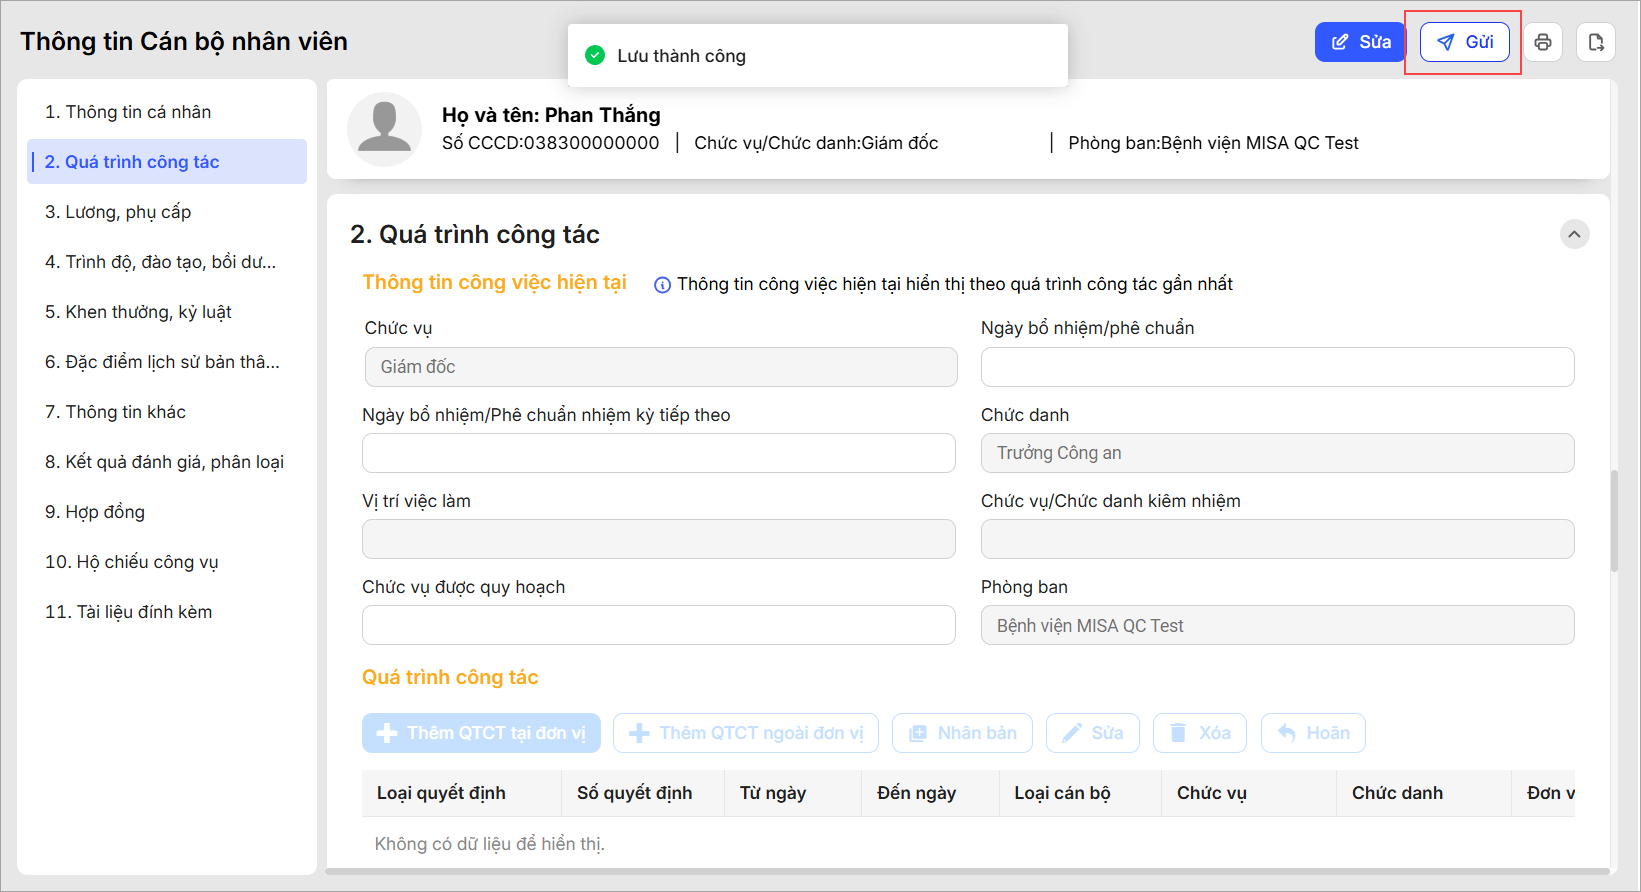Click the printer icon in header
The width and height of the screenshot is (1641, 892).
[1543, 42]
